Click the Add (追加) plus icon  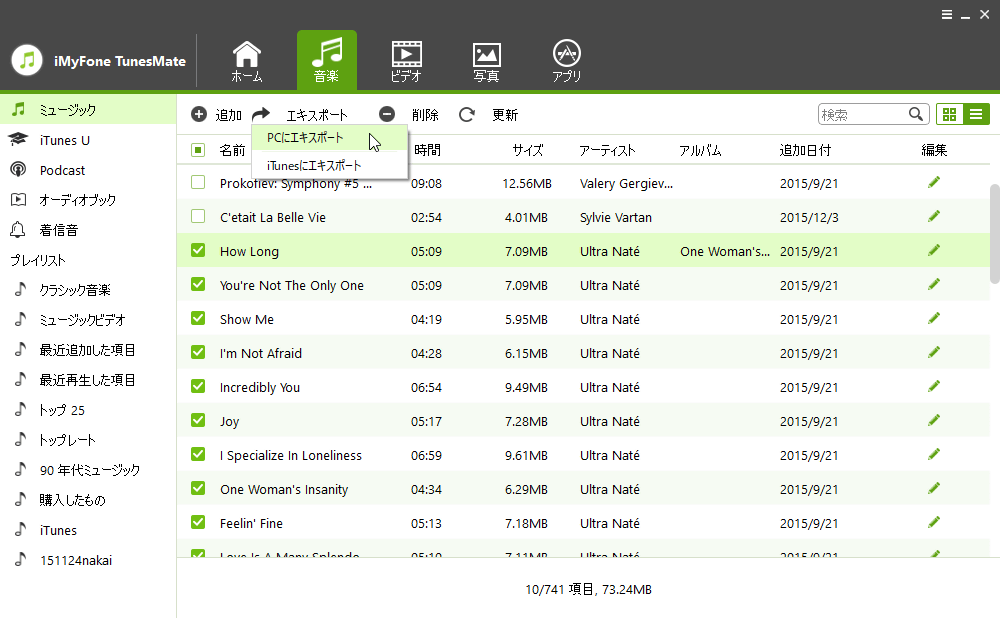(199, 114)
